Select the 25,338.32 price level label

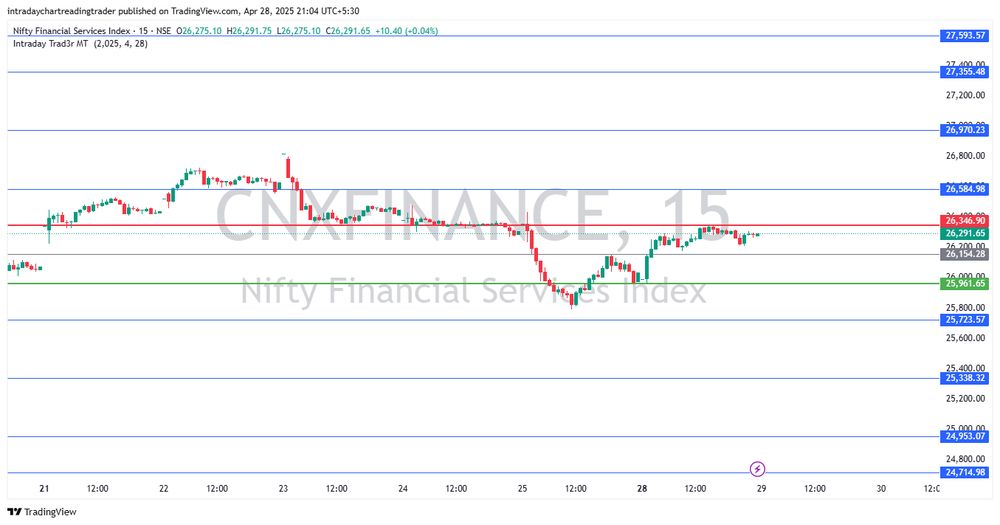point(965,378)
